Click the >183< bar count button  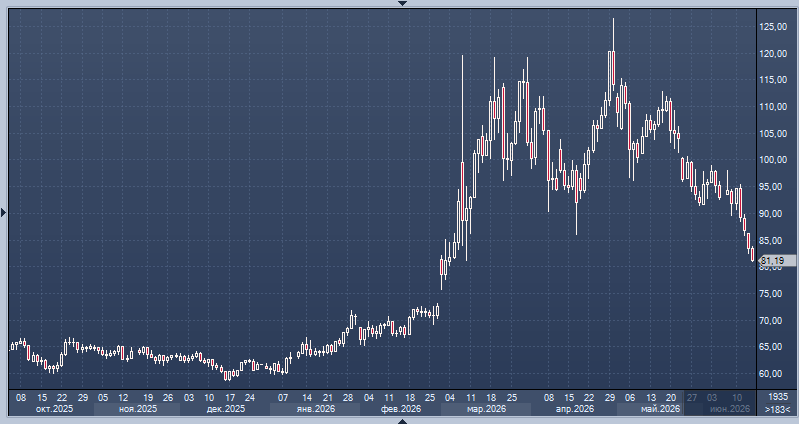778,409
